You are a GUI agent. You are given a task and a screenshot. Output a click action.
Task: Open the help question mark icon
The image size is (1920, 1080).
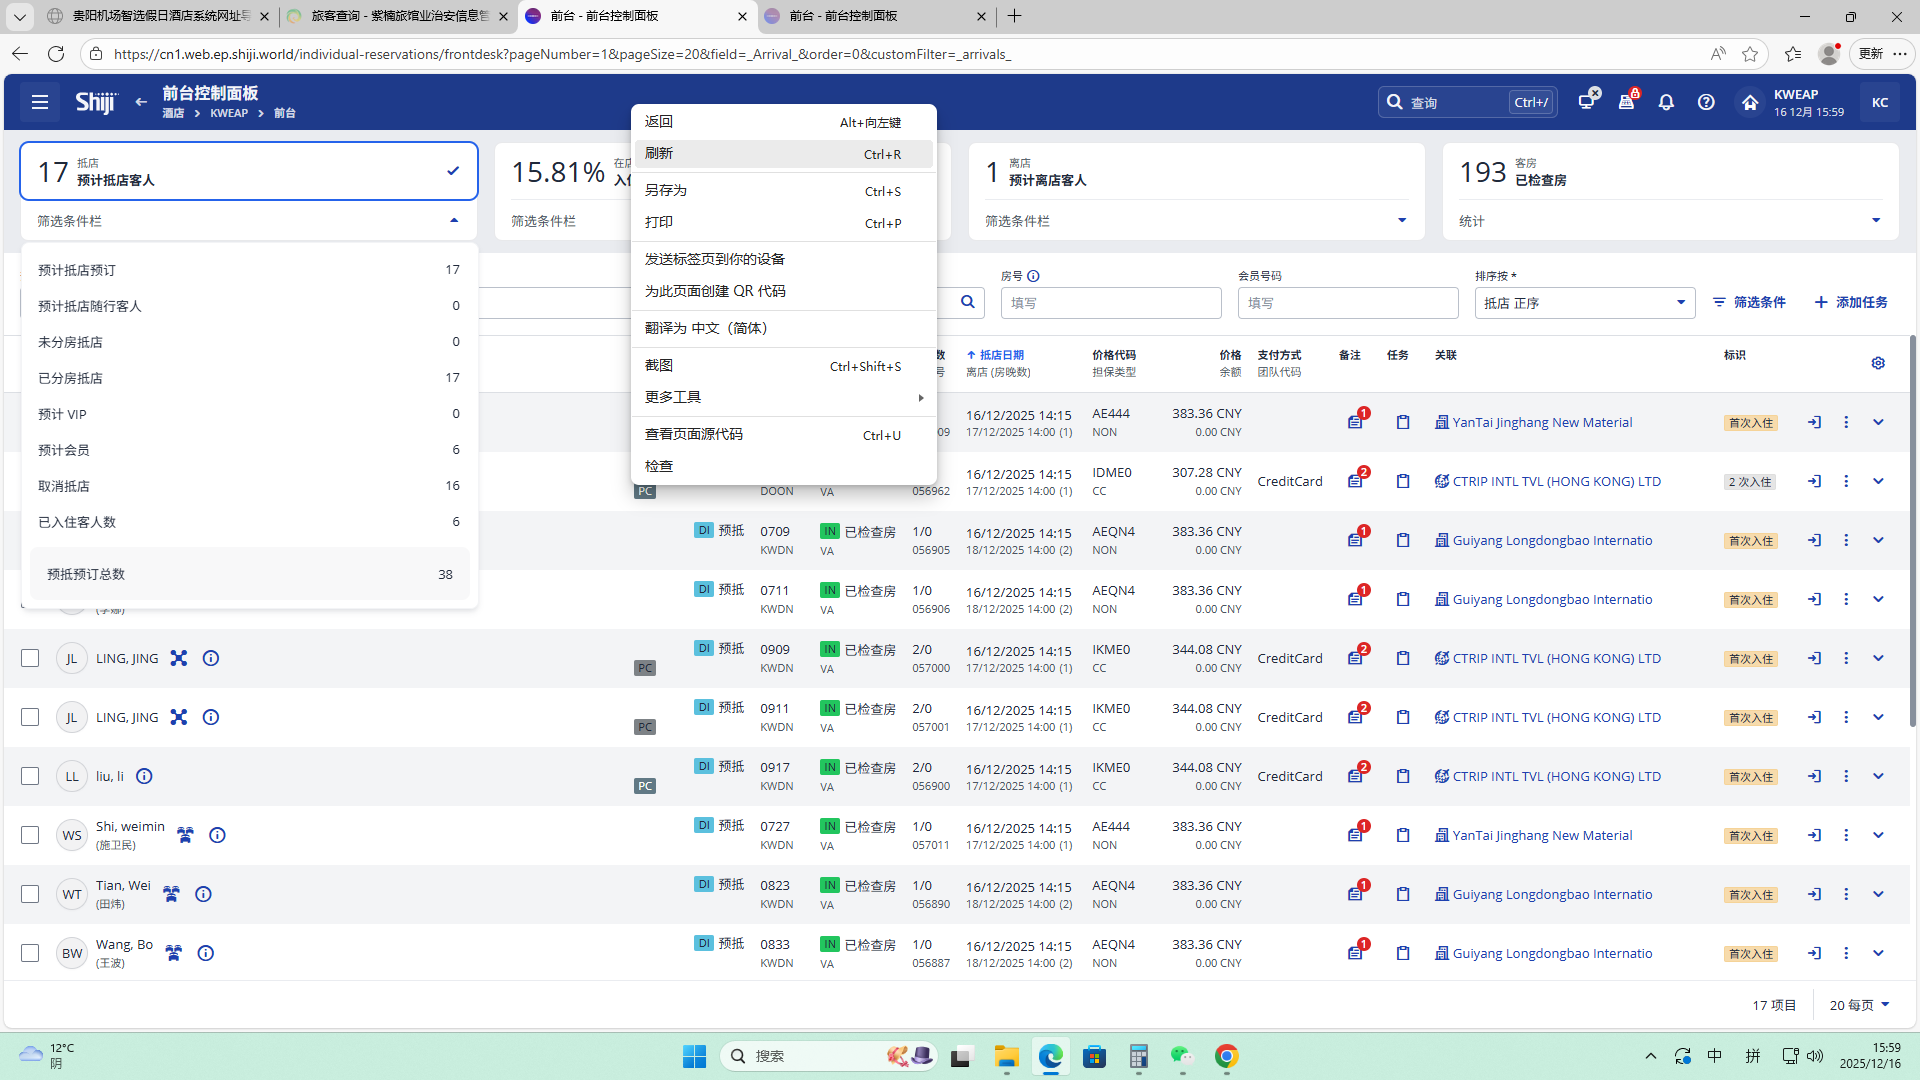1706,102
